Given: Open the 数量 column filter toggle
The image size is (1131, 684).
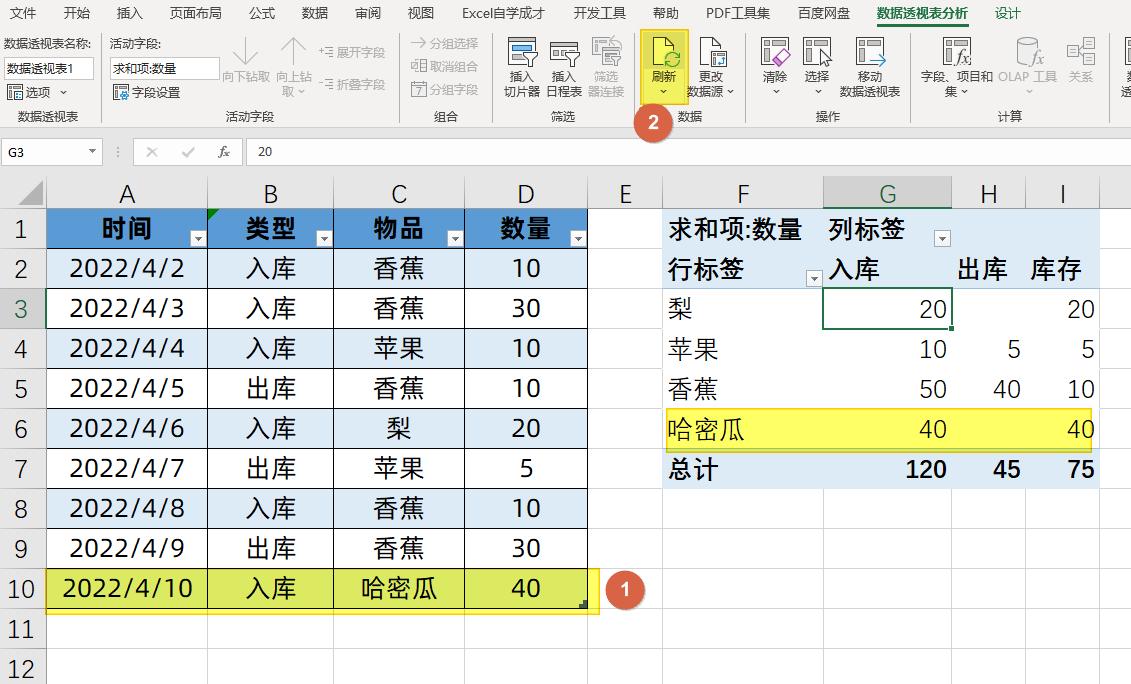Looking at the screenshot, I should (576, 236).
